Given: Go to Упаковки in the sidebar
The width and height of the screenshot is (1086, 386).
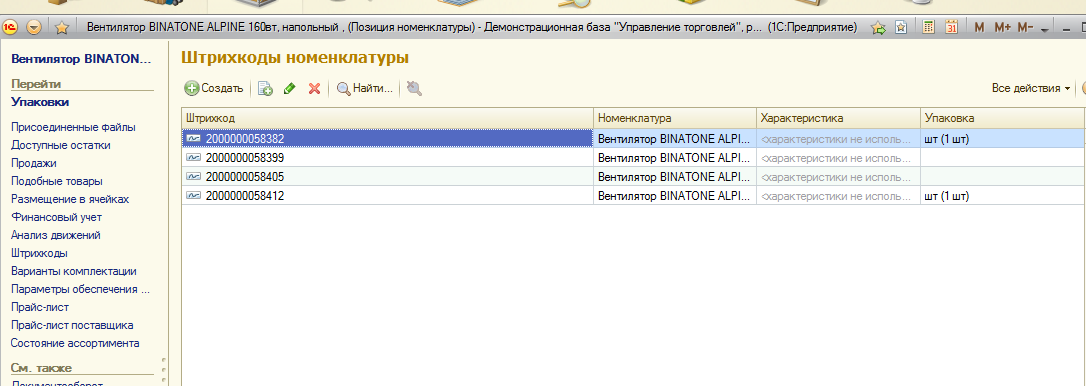Looking at the screenshot, I should click(x=39, y=102).
